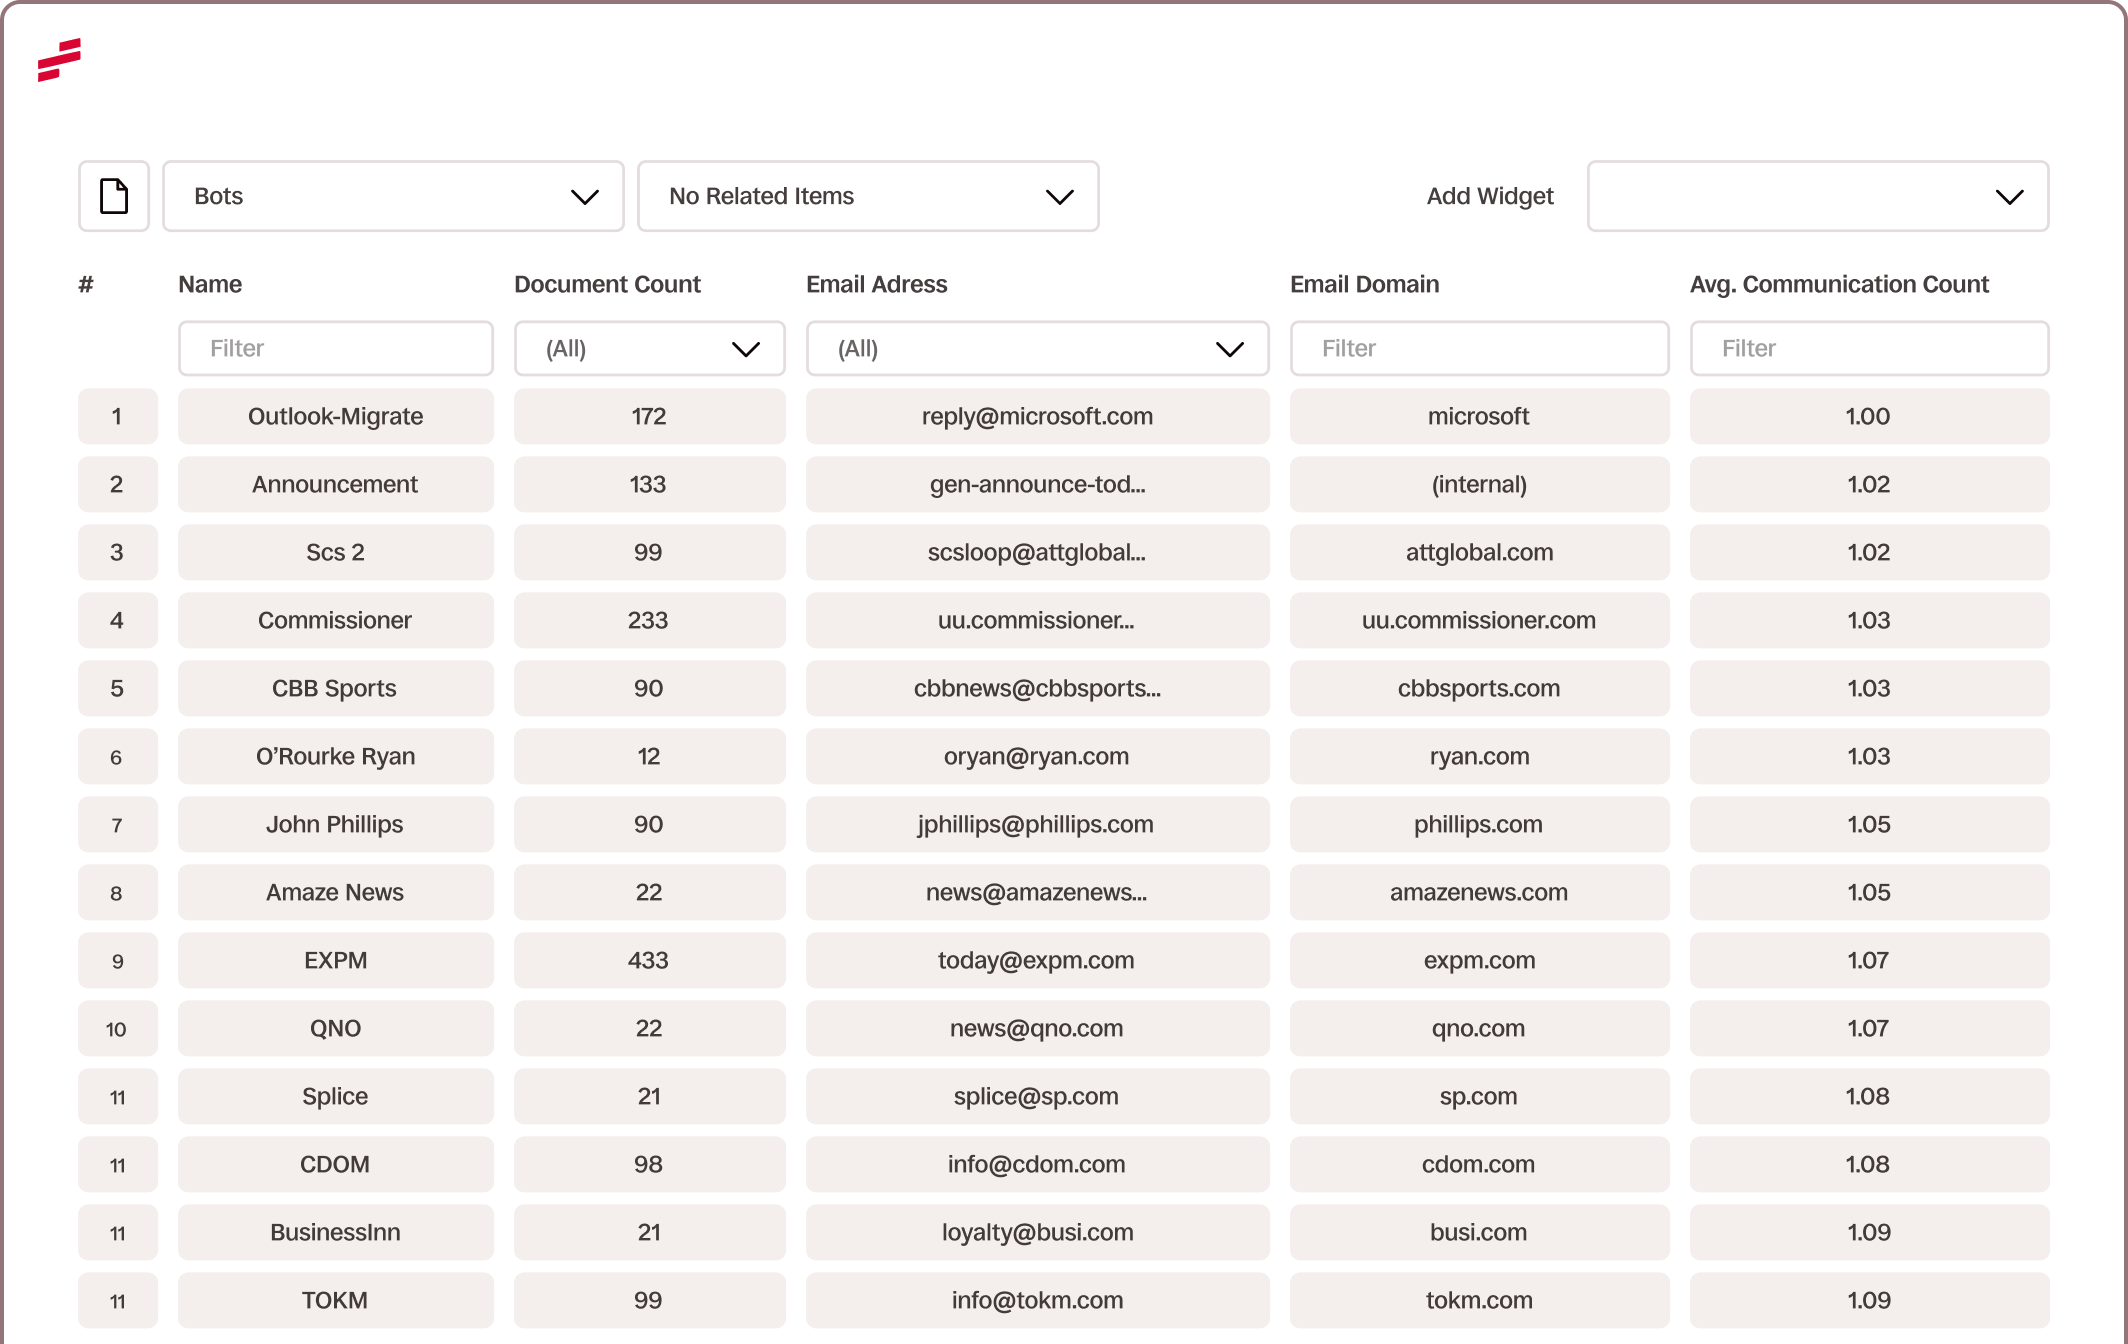Select the Outlook-Migrate name cell
The height and width of the screenshot is (1344, 2128).
pyautogui.click(x=335, y=416)
